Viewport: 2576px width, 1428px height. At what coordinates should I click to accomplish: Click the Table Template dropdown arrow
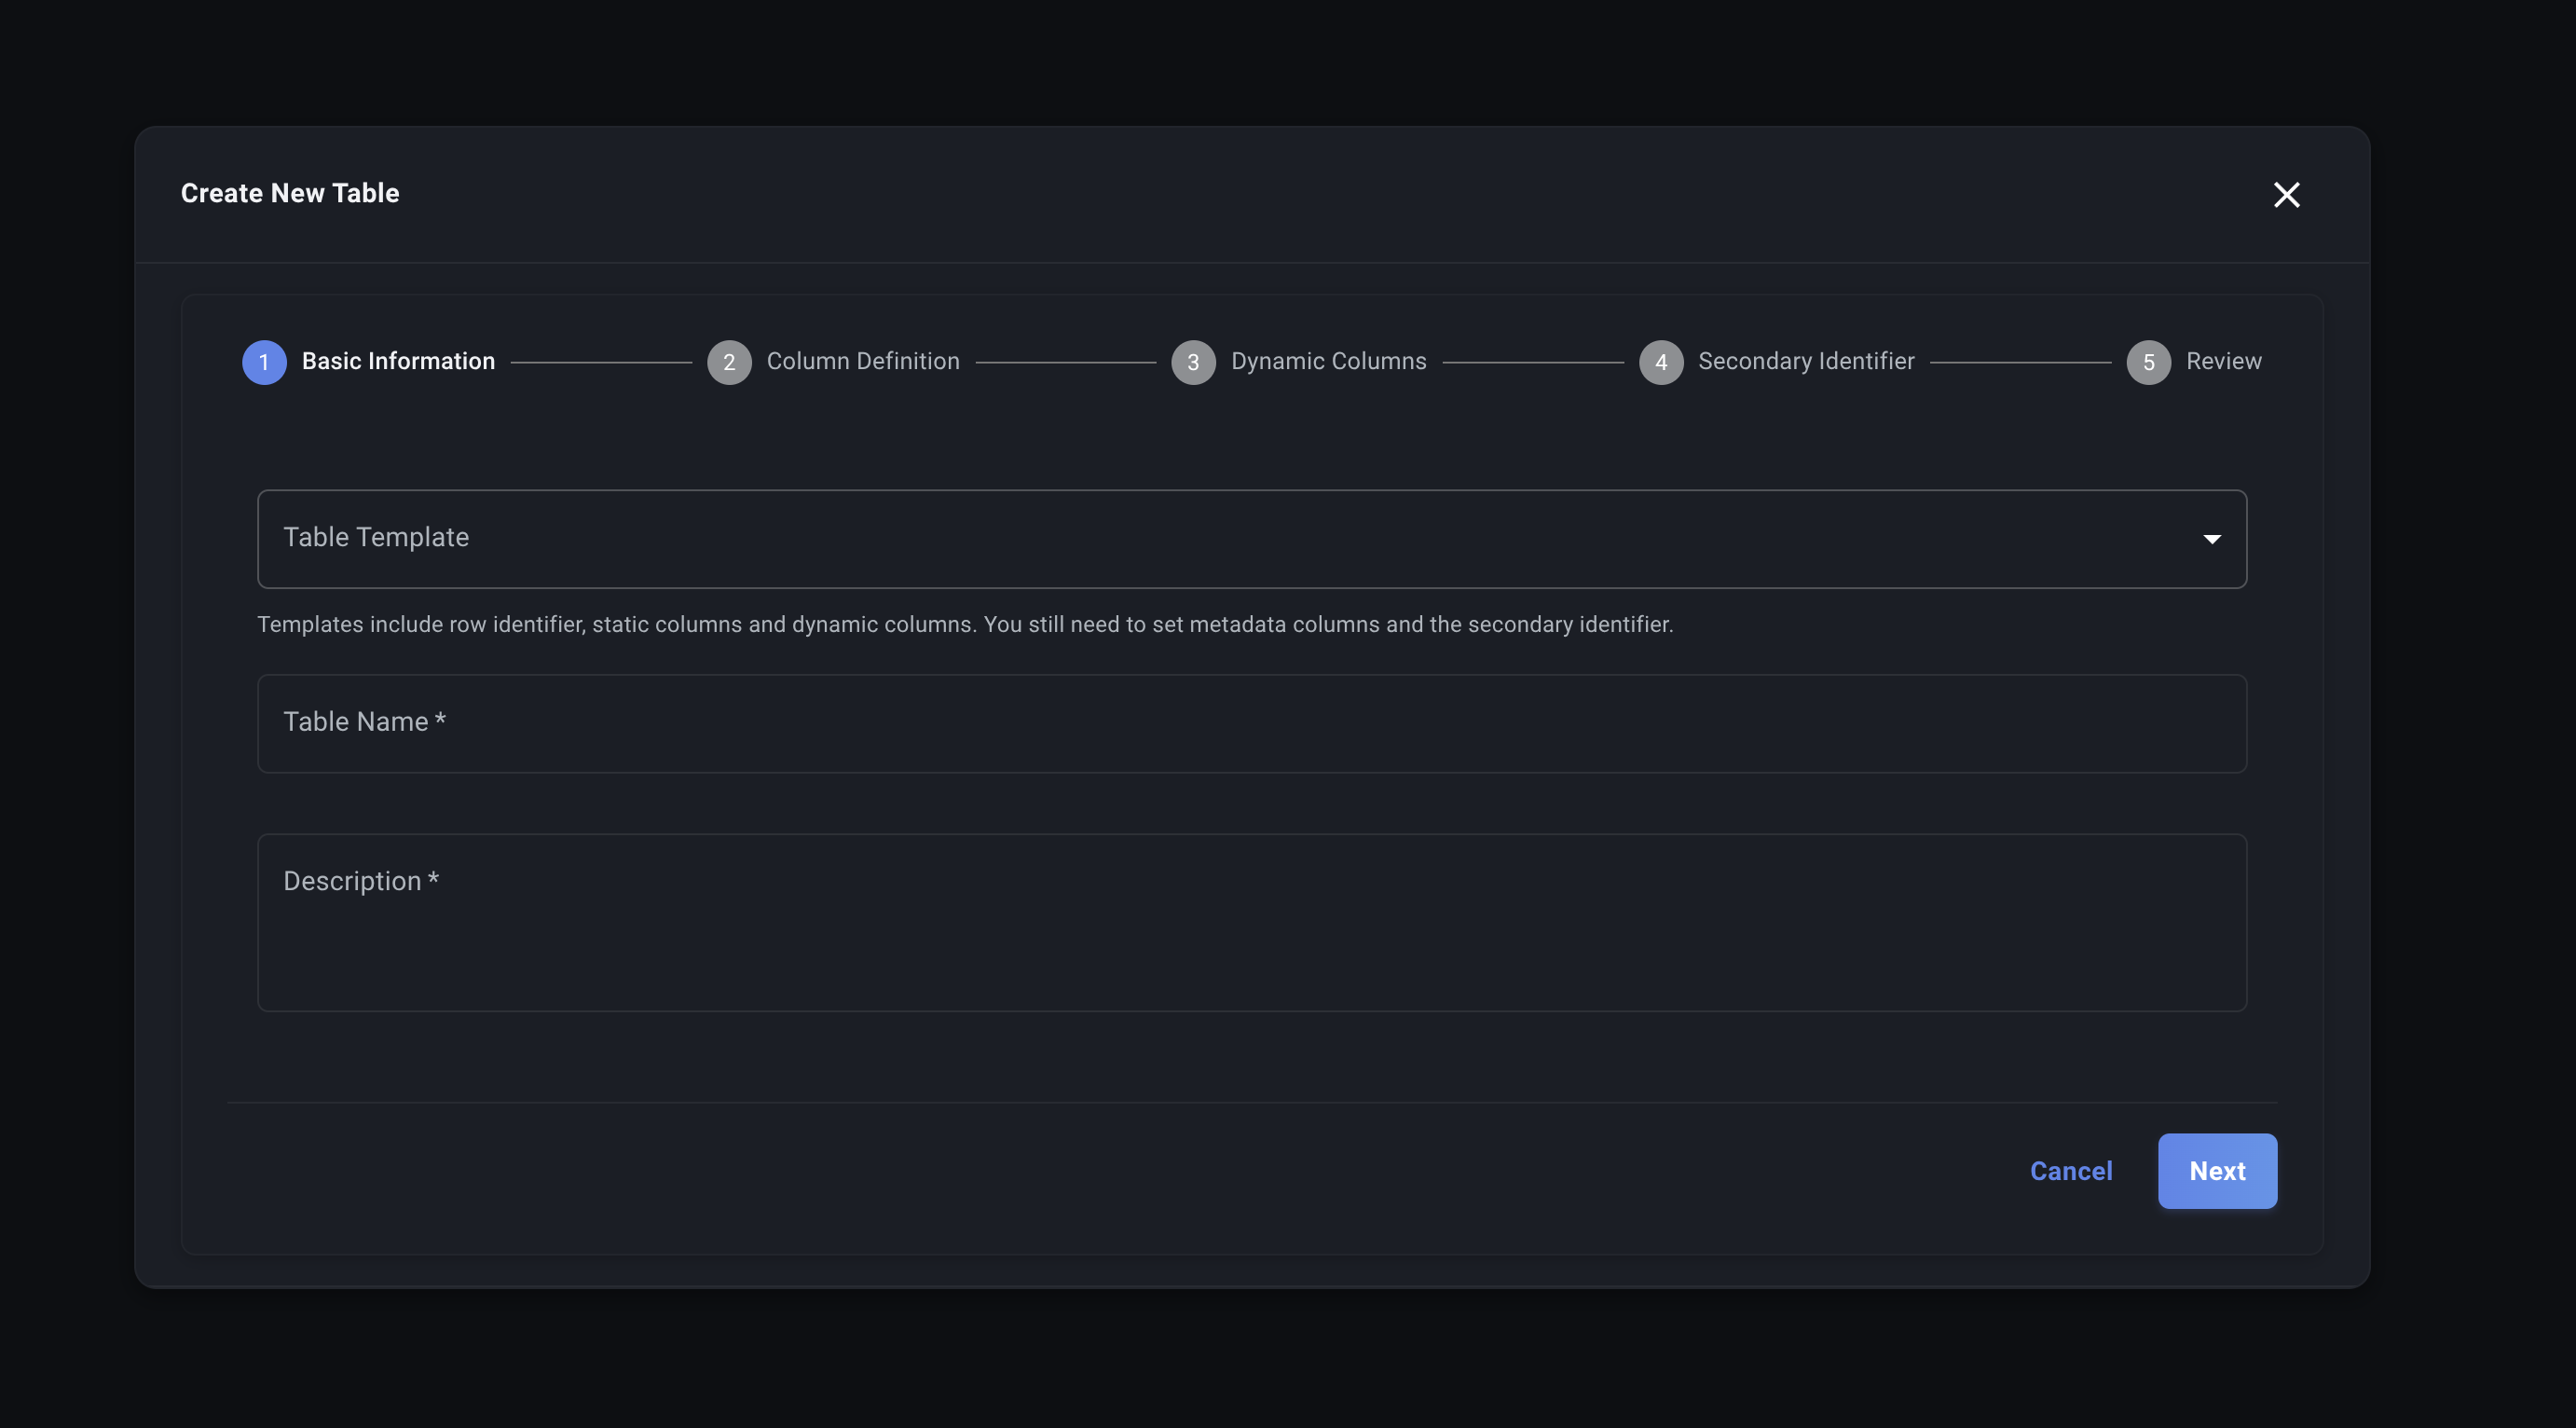coord(2211,539)
